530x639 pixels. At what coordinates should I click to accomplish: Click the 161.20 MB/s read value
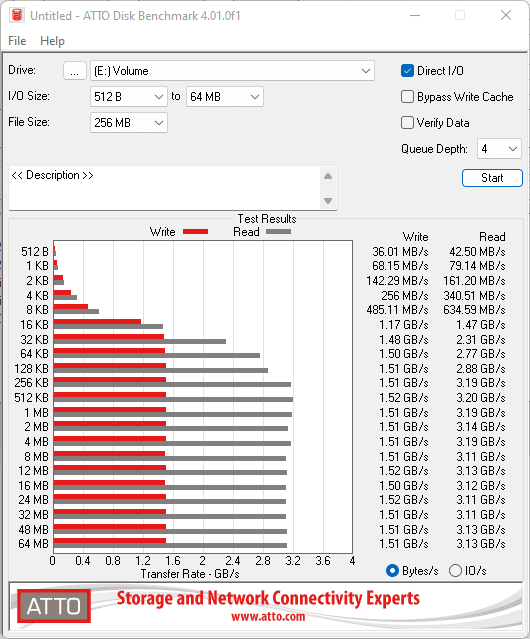(x=474, y=280)
